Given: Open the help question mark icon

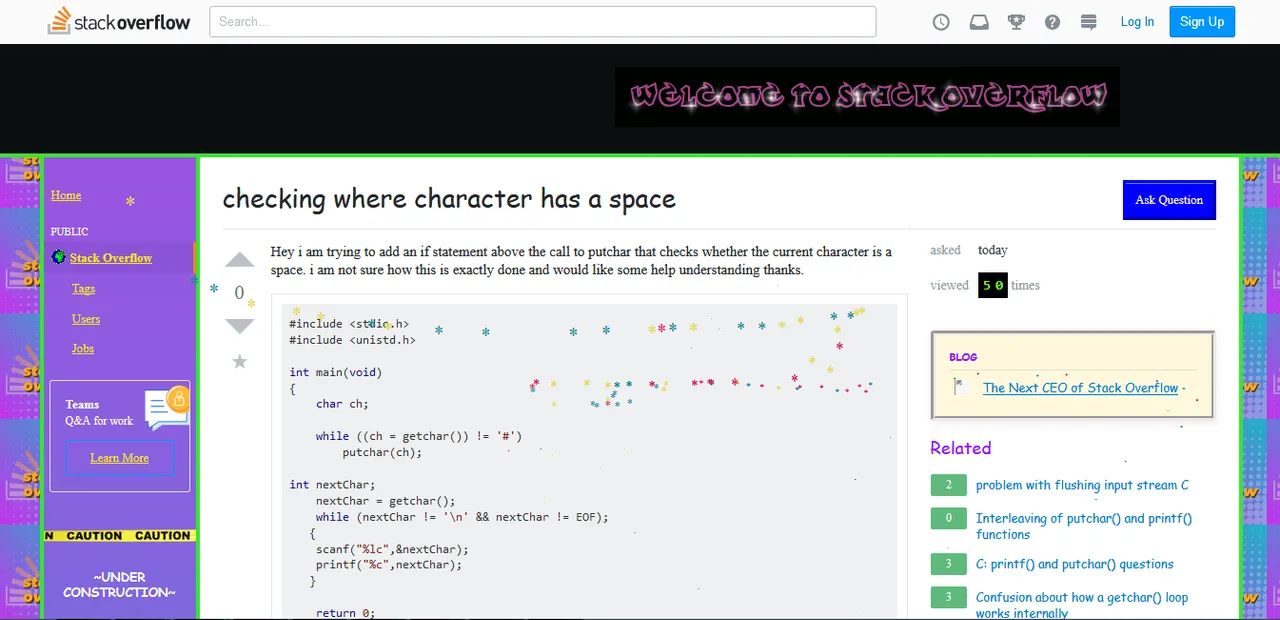Looking at the screenshot, I should 1052,22.
